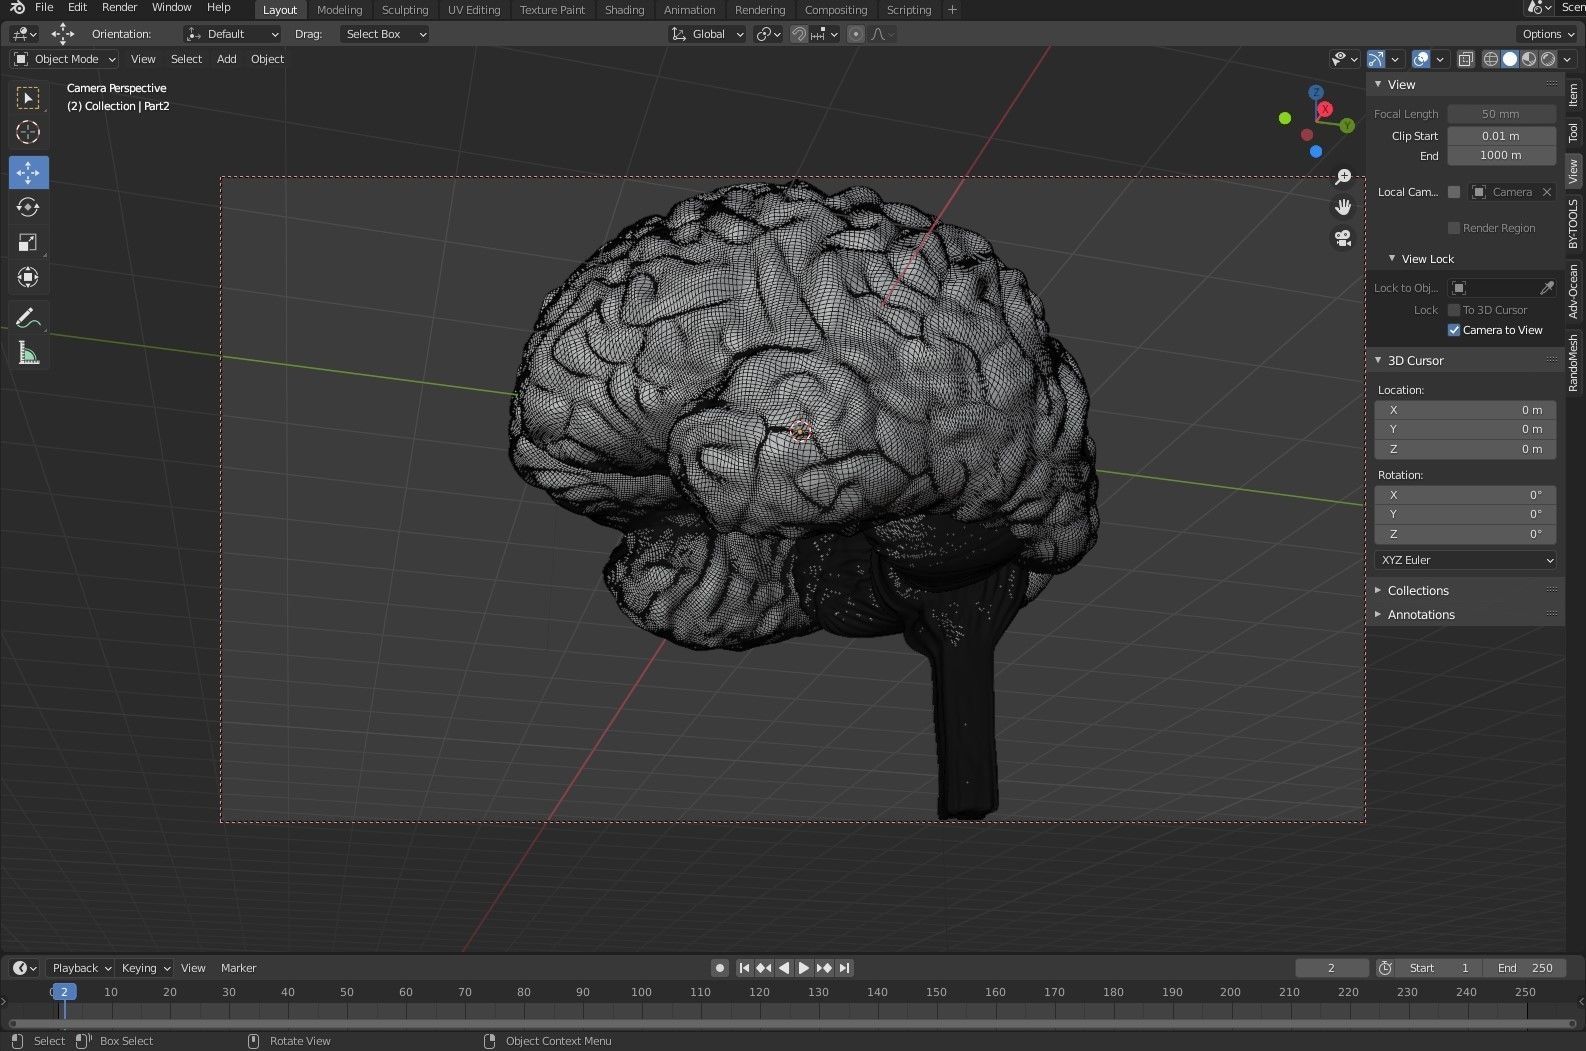Switch to material preview shading
The width and height of the screenshot is (1586, 1051).
click(1529, 59)
